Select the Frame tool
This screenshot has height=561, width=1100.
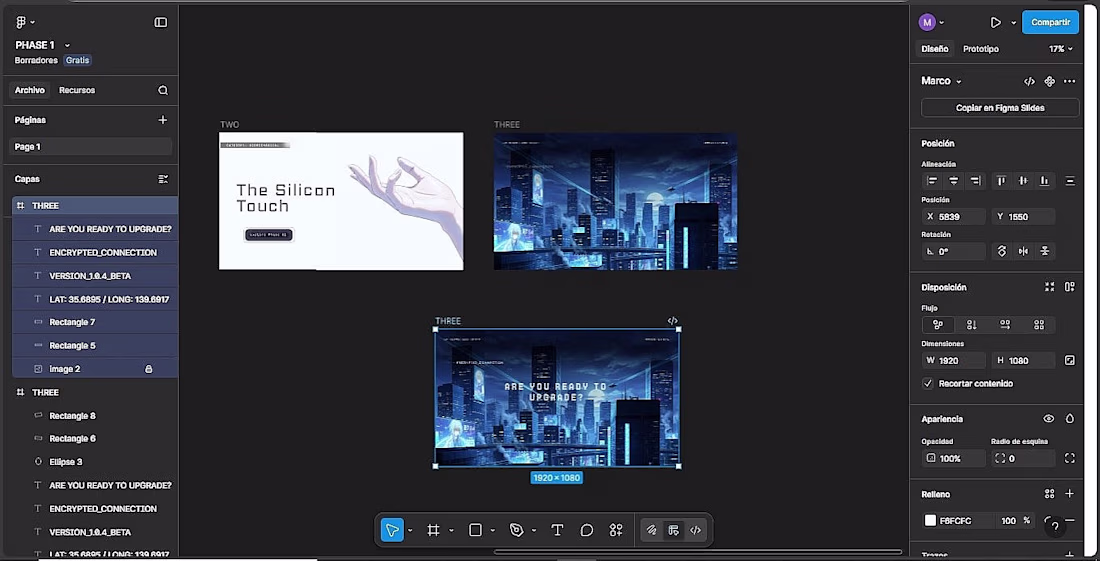click(x=434, y=530)
